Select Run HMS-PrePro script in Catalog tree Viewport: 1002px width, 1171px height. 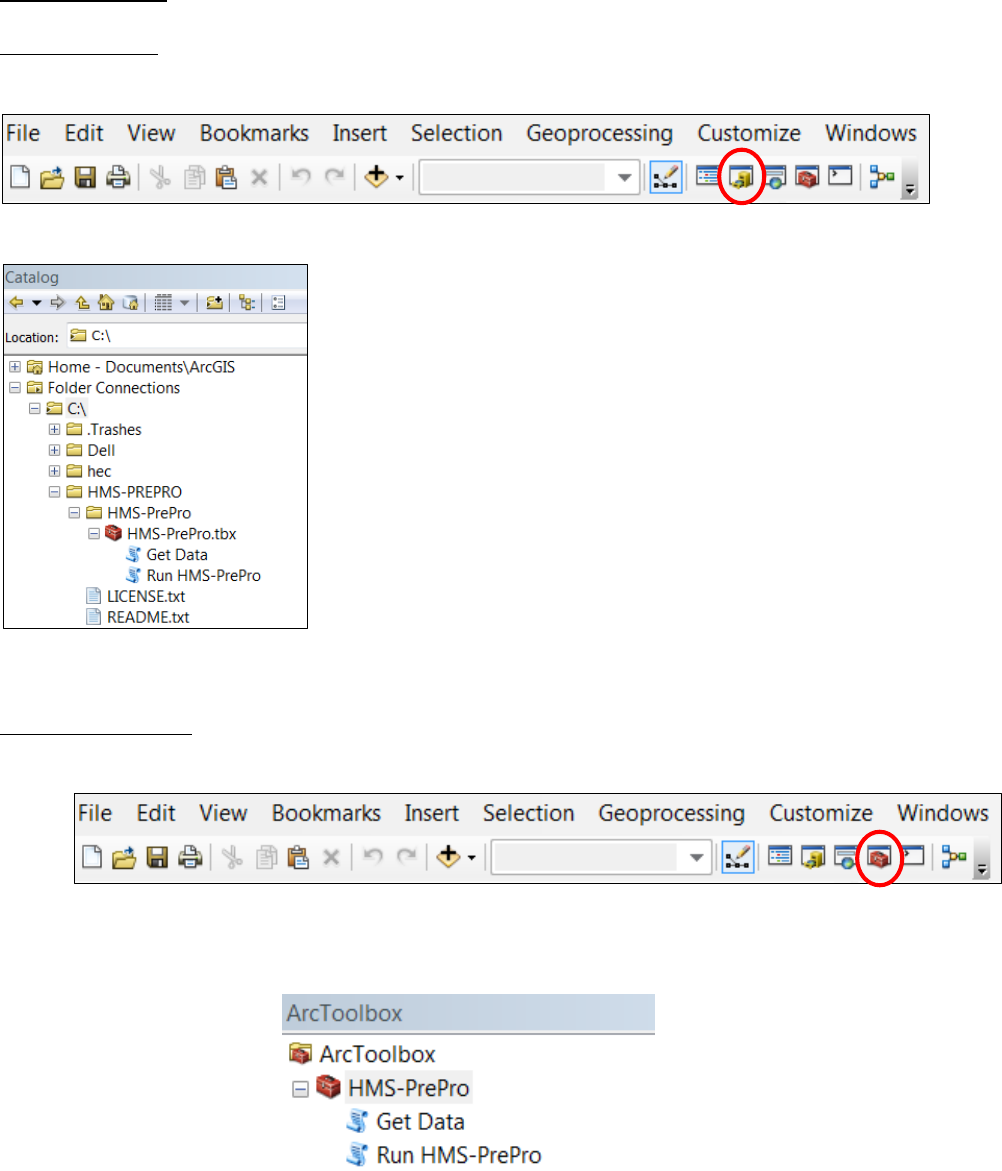(204, 576)
